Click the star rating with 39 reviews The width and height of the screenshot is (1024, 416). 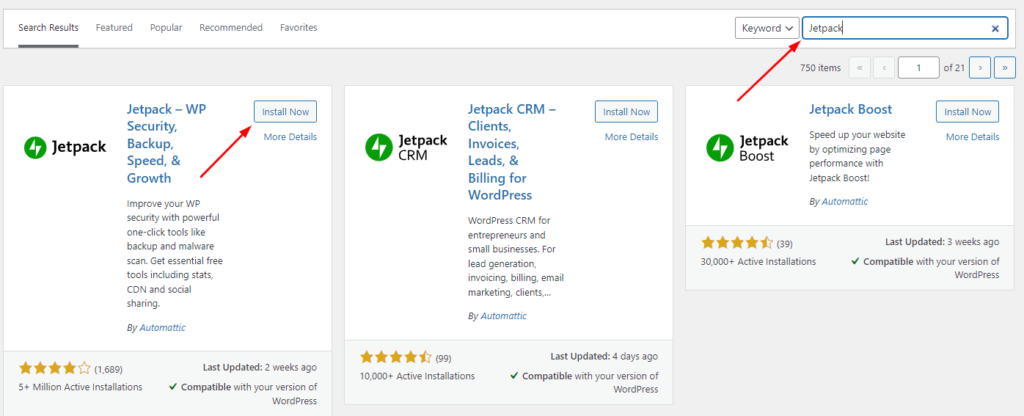pyautogui.click(x=737, y=244)
